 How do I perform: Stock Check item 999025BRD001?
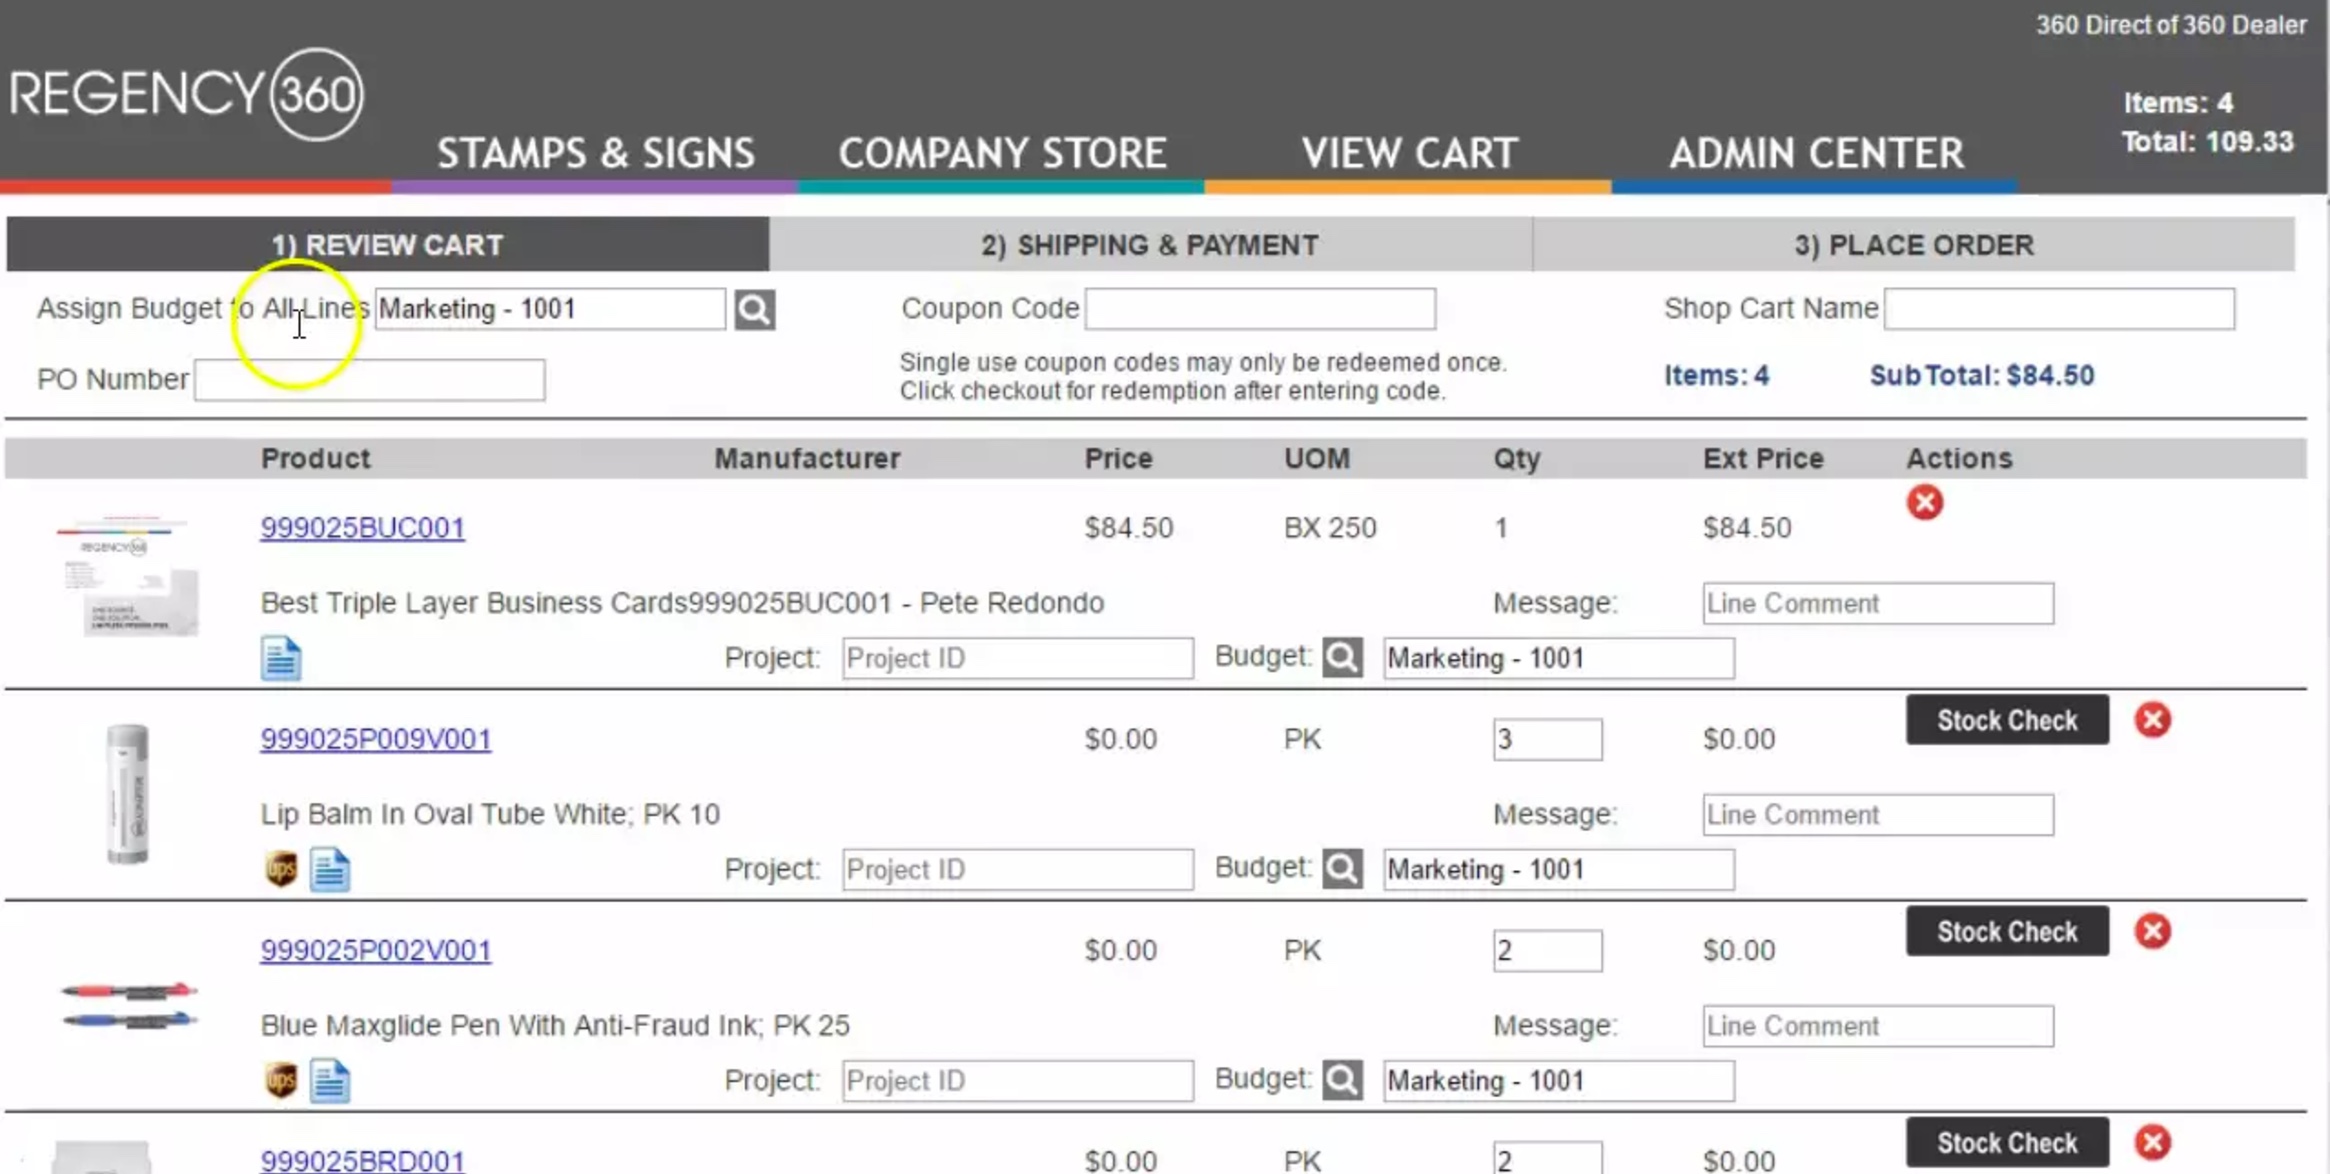pyautogui.click(x=2007, y=1142)
